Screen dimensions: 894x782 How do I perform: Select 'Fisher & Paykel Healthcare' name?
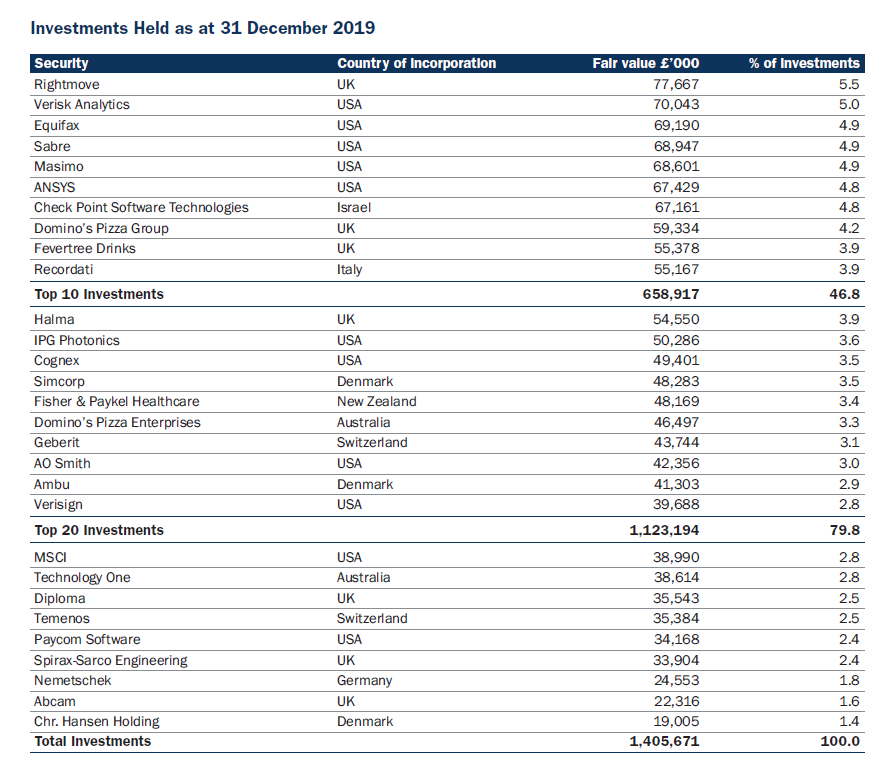(x=117, y=402)
